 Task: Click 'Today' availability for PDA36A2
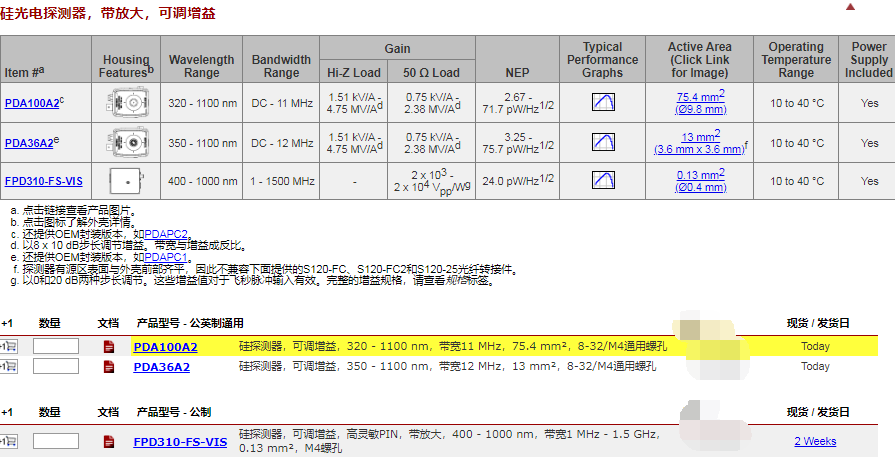pyautogui.click(x=815, y=366)
